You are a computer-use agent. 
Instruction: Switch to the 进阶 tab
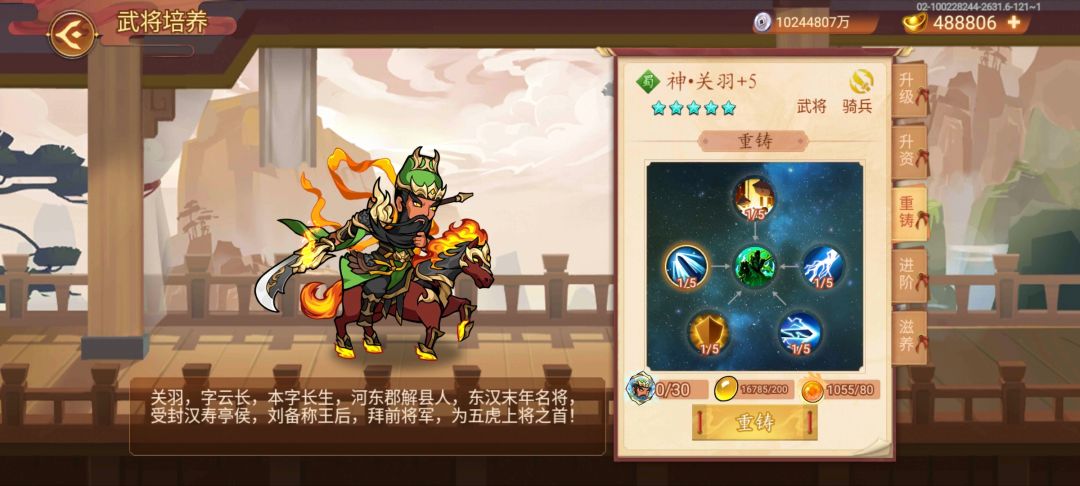(909, 275)
